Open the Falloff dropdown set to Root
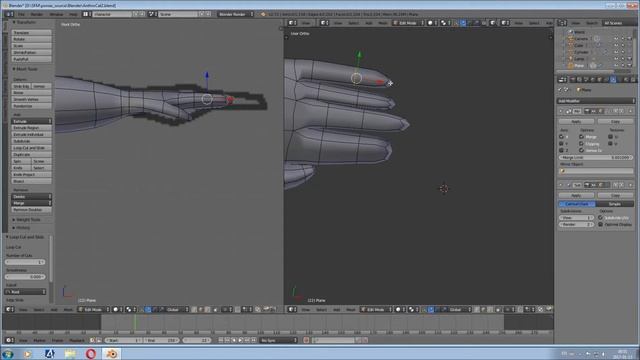The image size is (640, 360). 25,292
